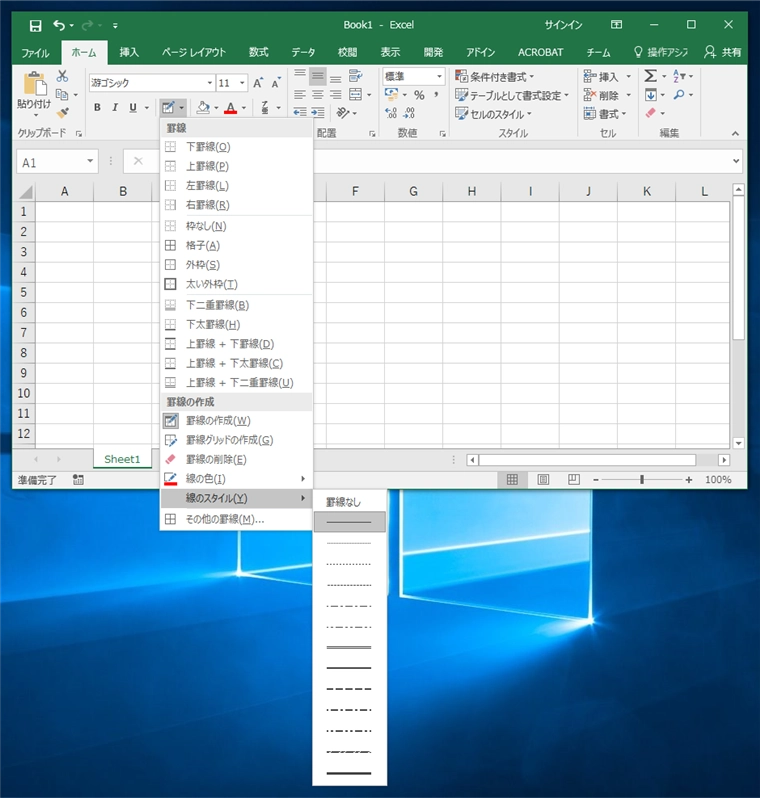760x798 pixels.
Task: Switch to the Insert tab
Action: (x=129, y=52)
